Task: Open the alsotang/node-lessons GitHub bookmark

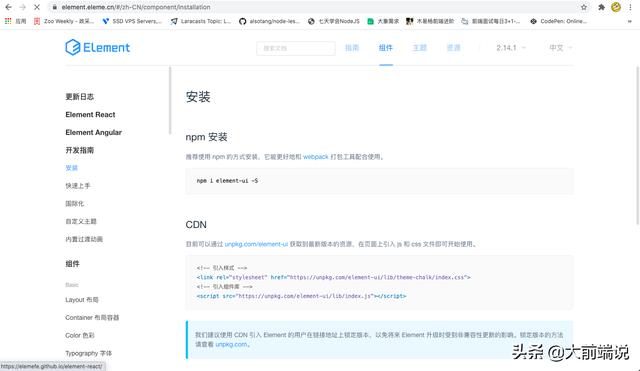Action: 269,21
